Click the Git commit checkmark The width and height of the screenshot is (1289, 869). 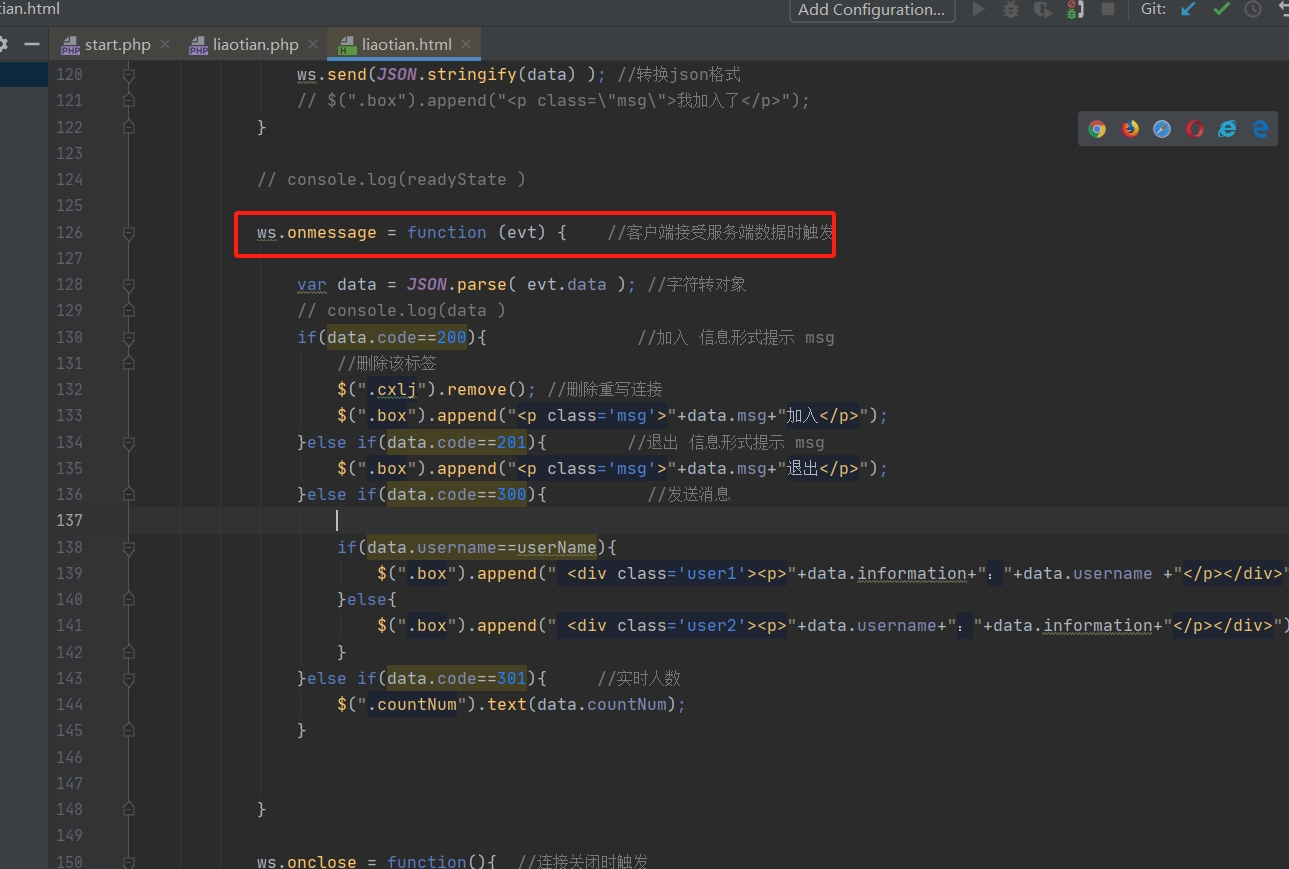click(x=1221, y=10)
